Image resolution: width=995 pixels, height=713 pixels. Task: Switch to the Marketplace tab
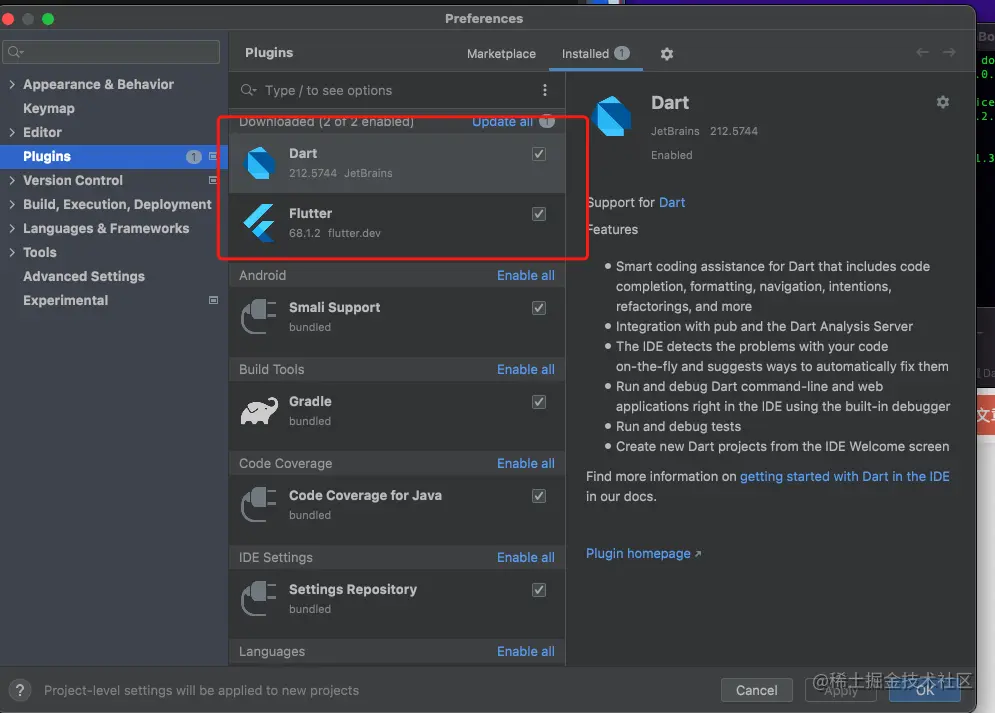coord(501,54)
